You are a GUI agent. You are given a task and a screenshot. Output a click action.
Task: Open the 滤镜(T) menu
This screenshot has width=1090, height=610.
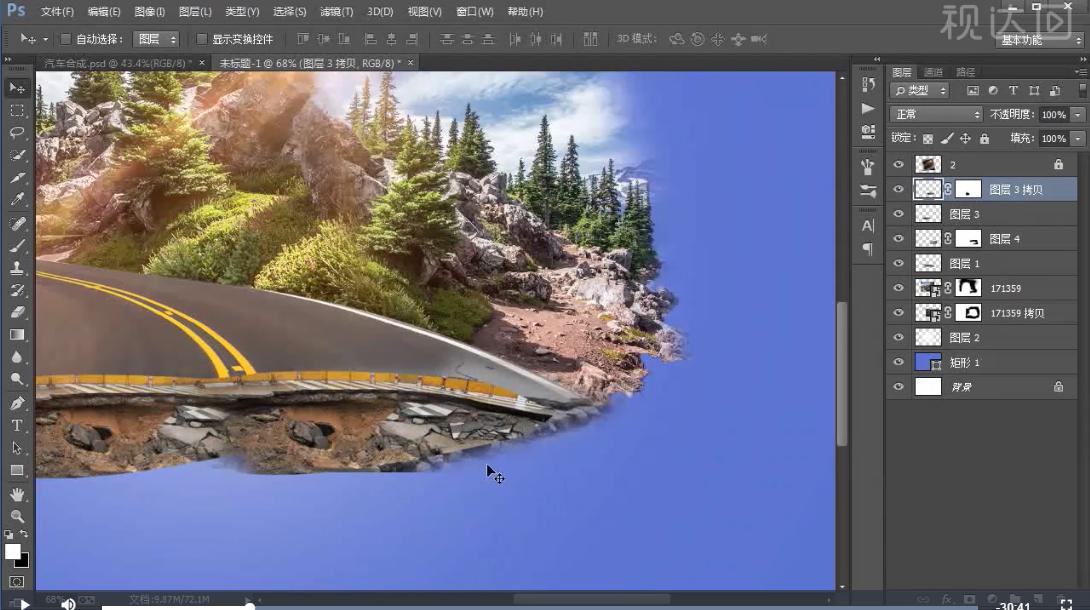(336, 12)
